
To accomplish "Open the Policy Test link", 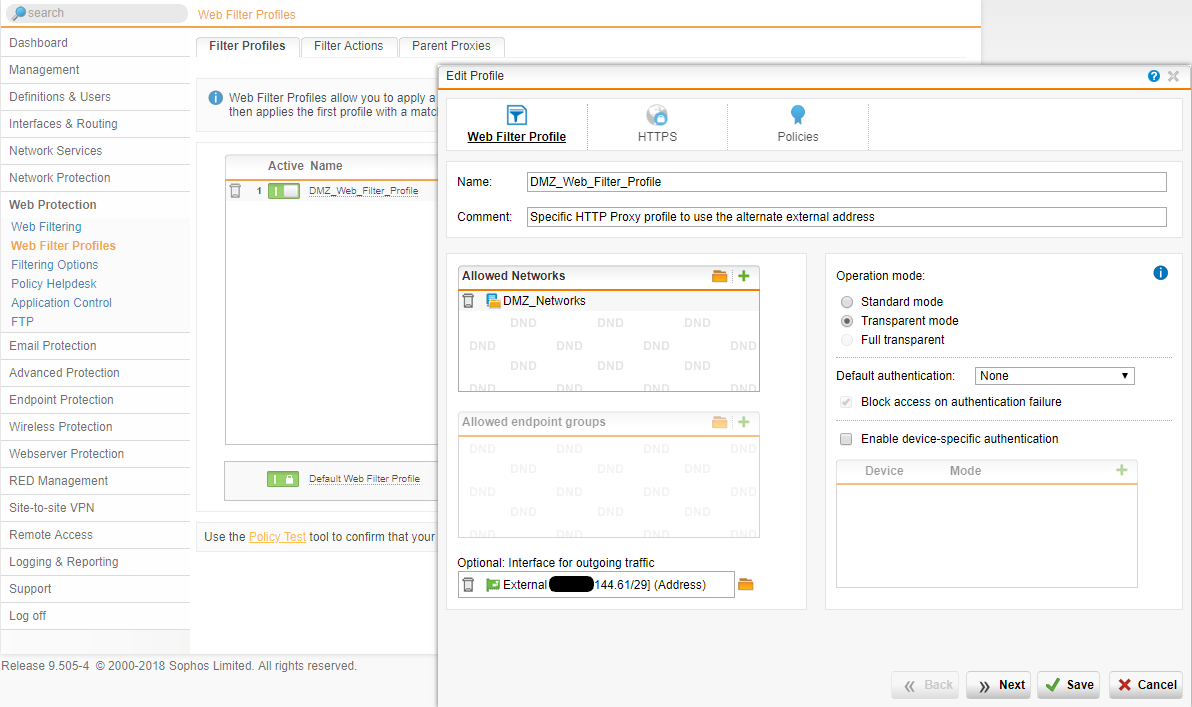I will (277, 537).
